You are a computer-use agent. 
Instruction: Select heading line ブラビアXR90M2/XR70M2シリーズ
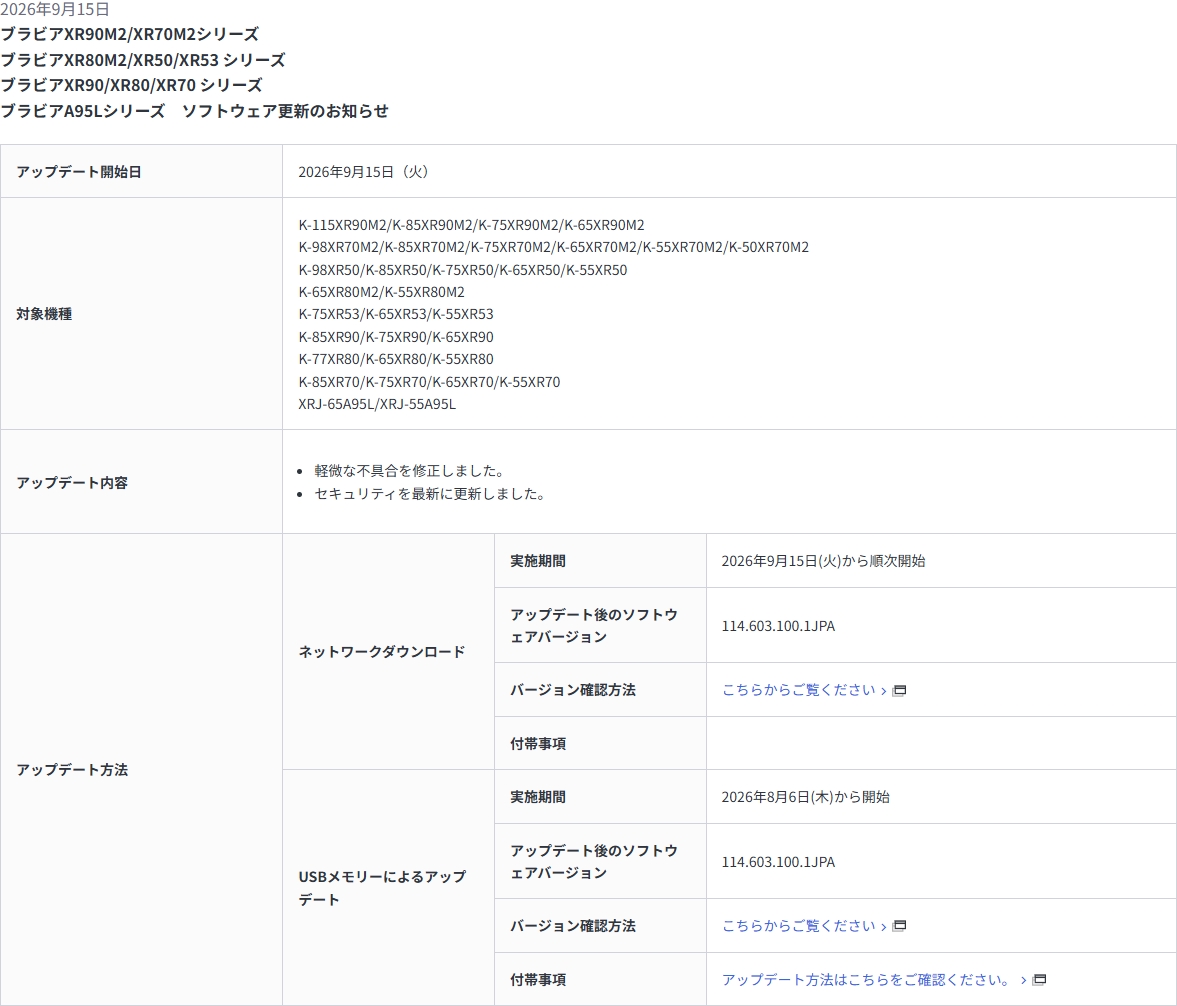(x=129, y=35)
